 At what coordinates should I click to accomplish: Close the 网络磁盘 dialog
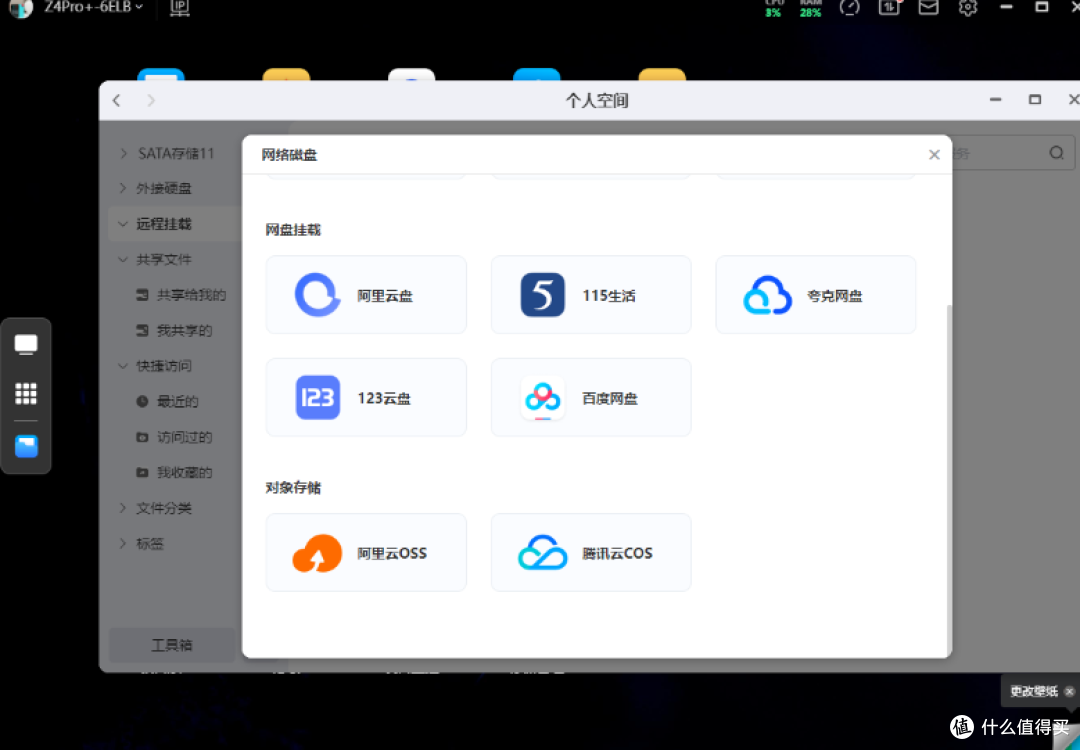(x=934, y=155)
